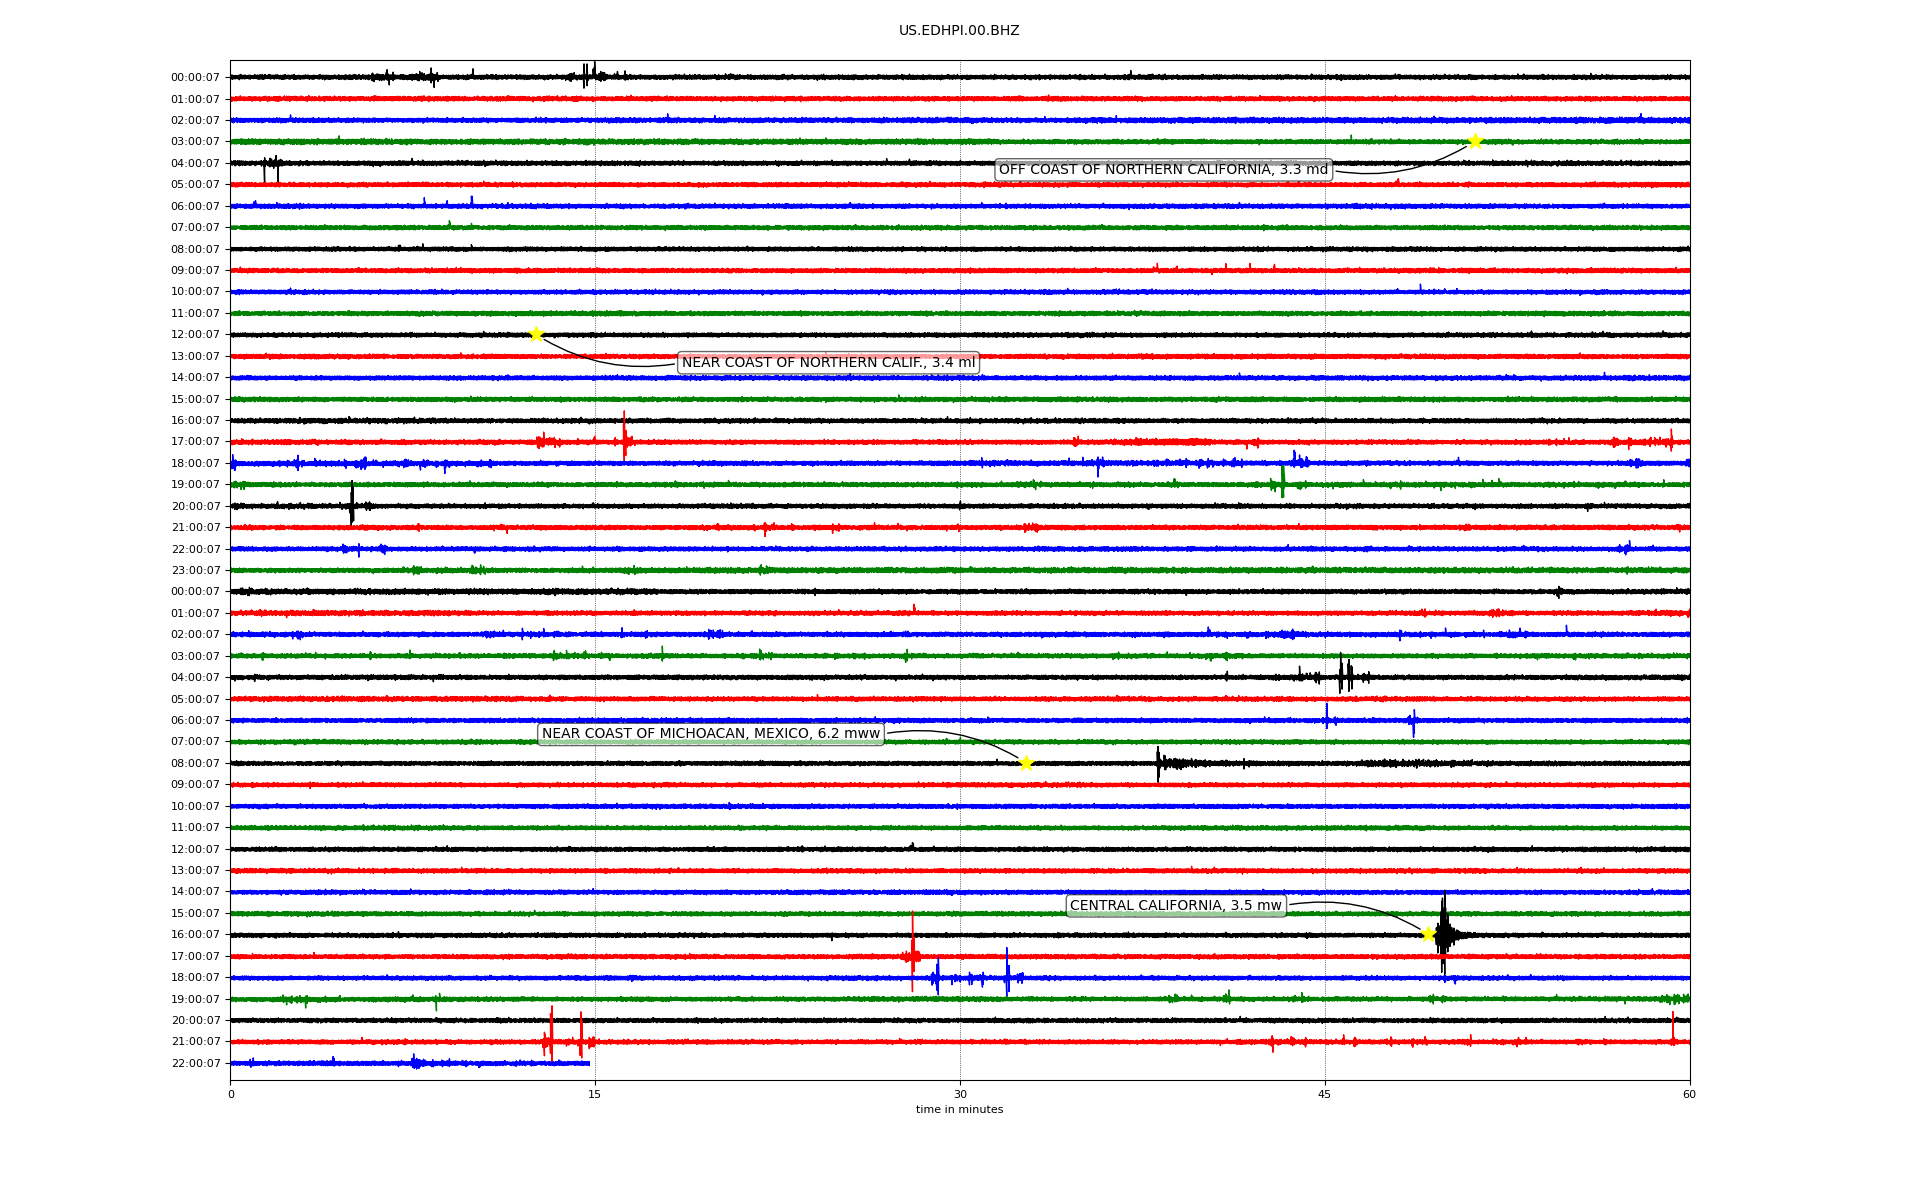Click the MICHOACAN, MEXICO 6.2 mww annotation
Viewport: 1920px width, 1200px height.
[711, 734]
